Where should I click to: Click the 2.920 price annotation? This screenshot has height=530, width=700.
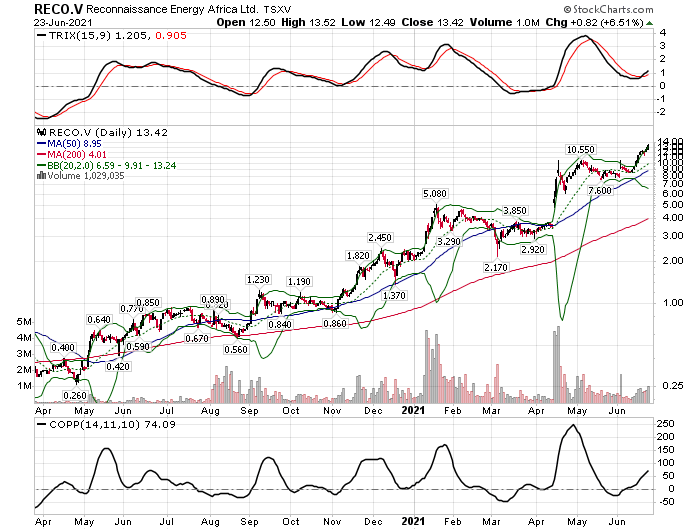[x=533, y=250]
